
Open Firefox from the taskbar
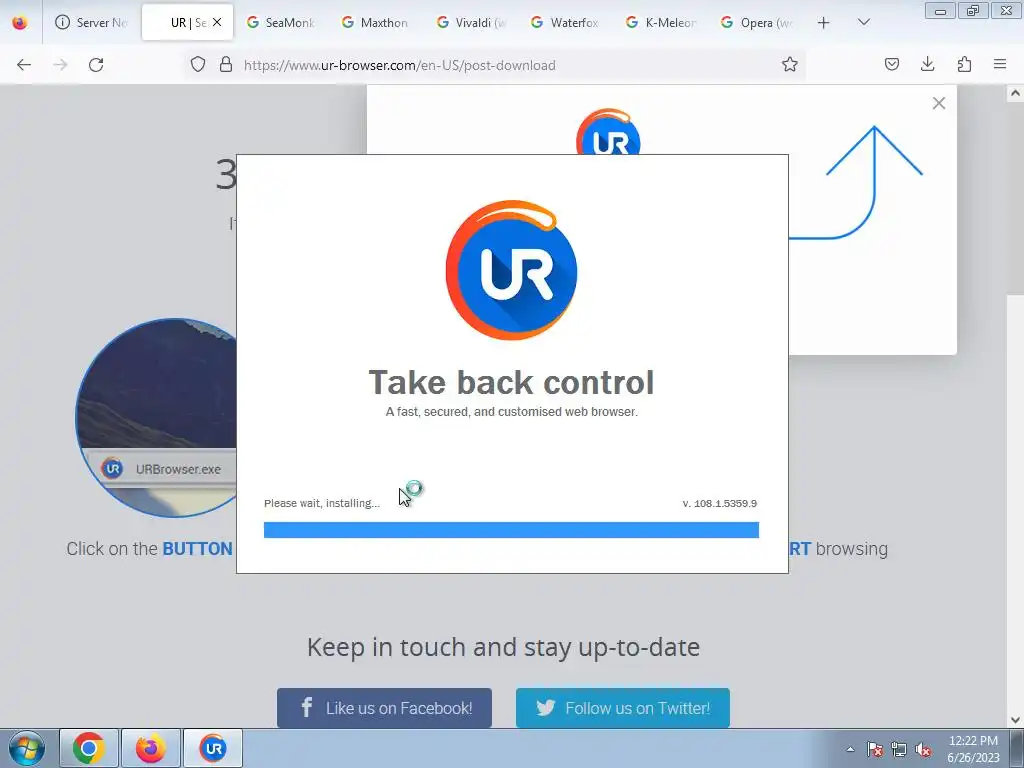tap(151, 748)
